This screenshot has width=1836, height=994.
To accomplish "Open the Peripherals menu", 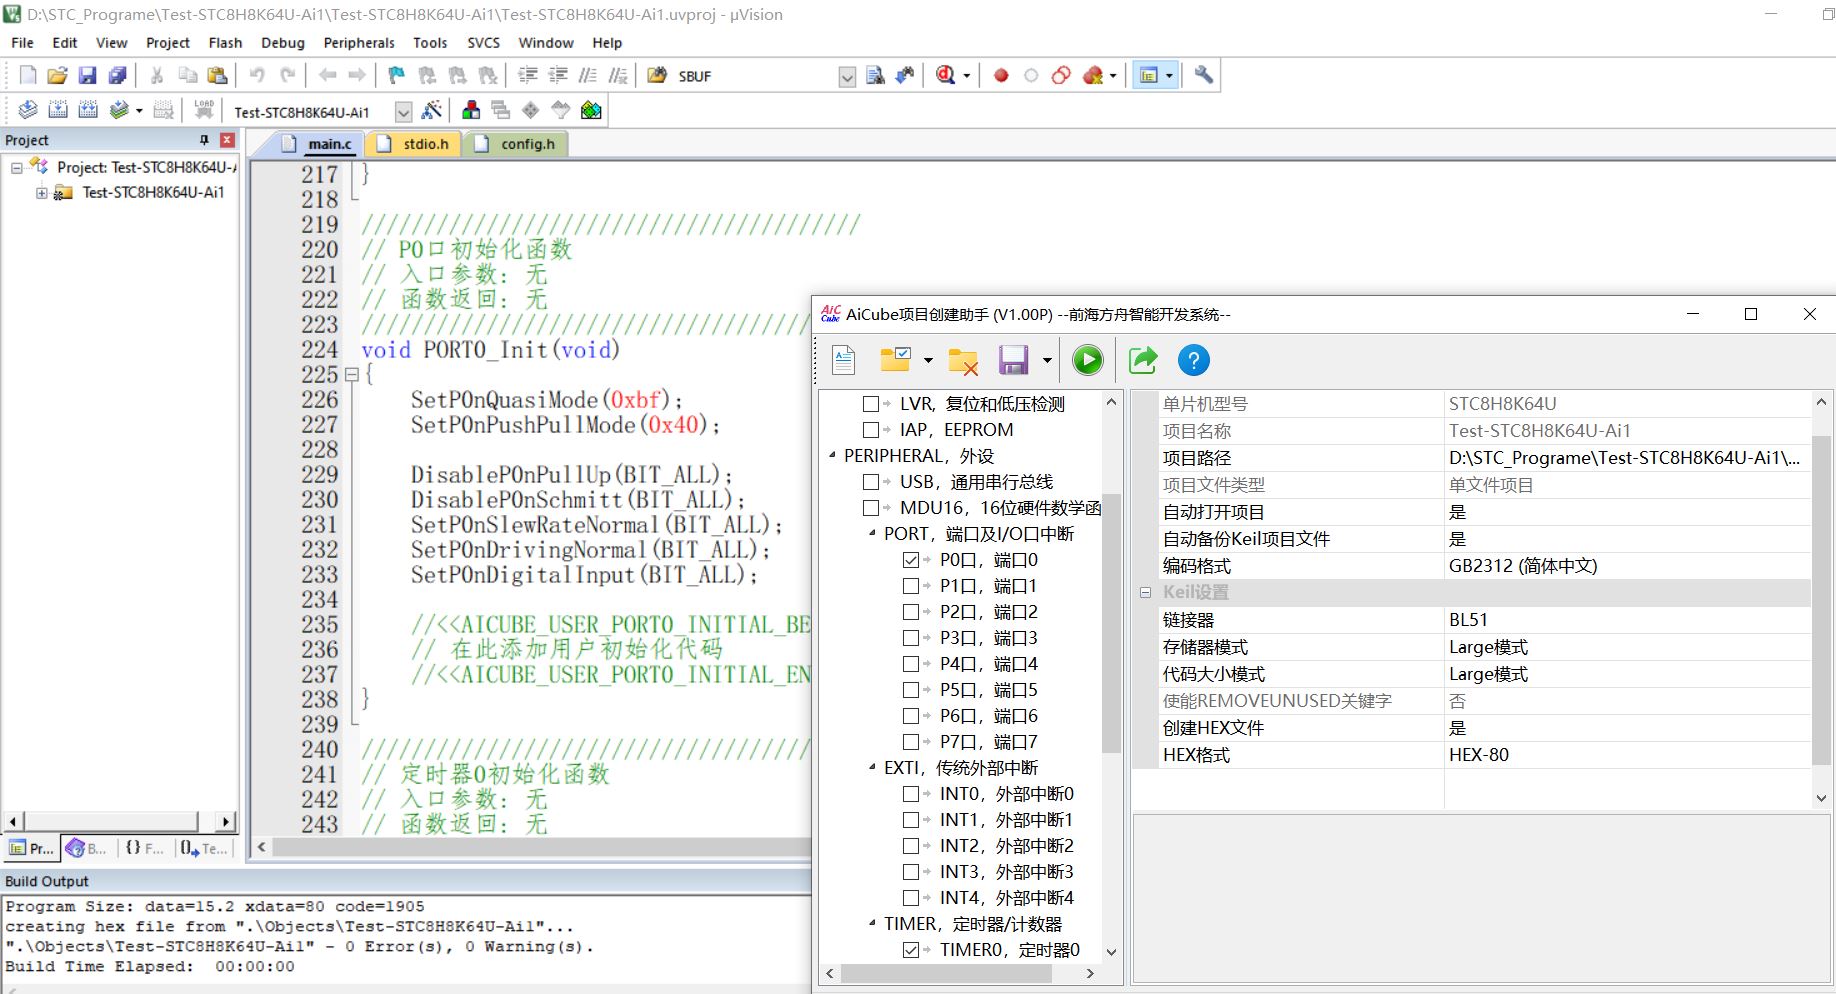I will point(359,43).
